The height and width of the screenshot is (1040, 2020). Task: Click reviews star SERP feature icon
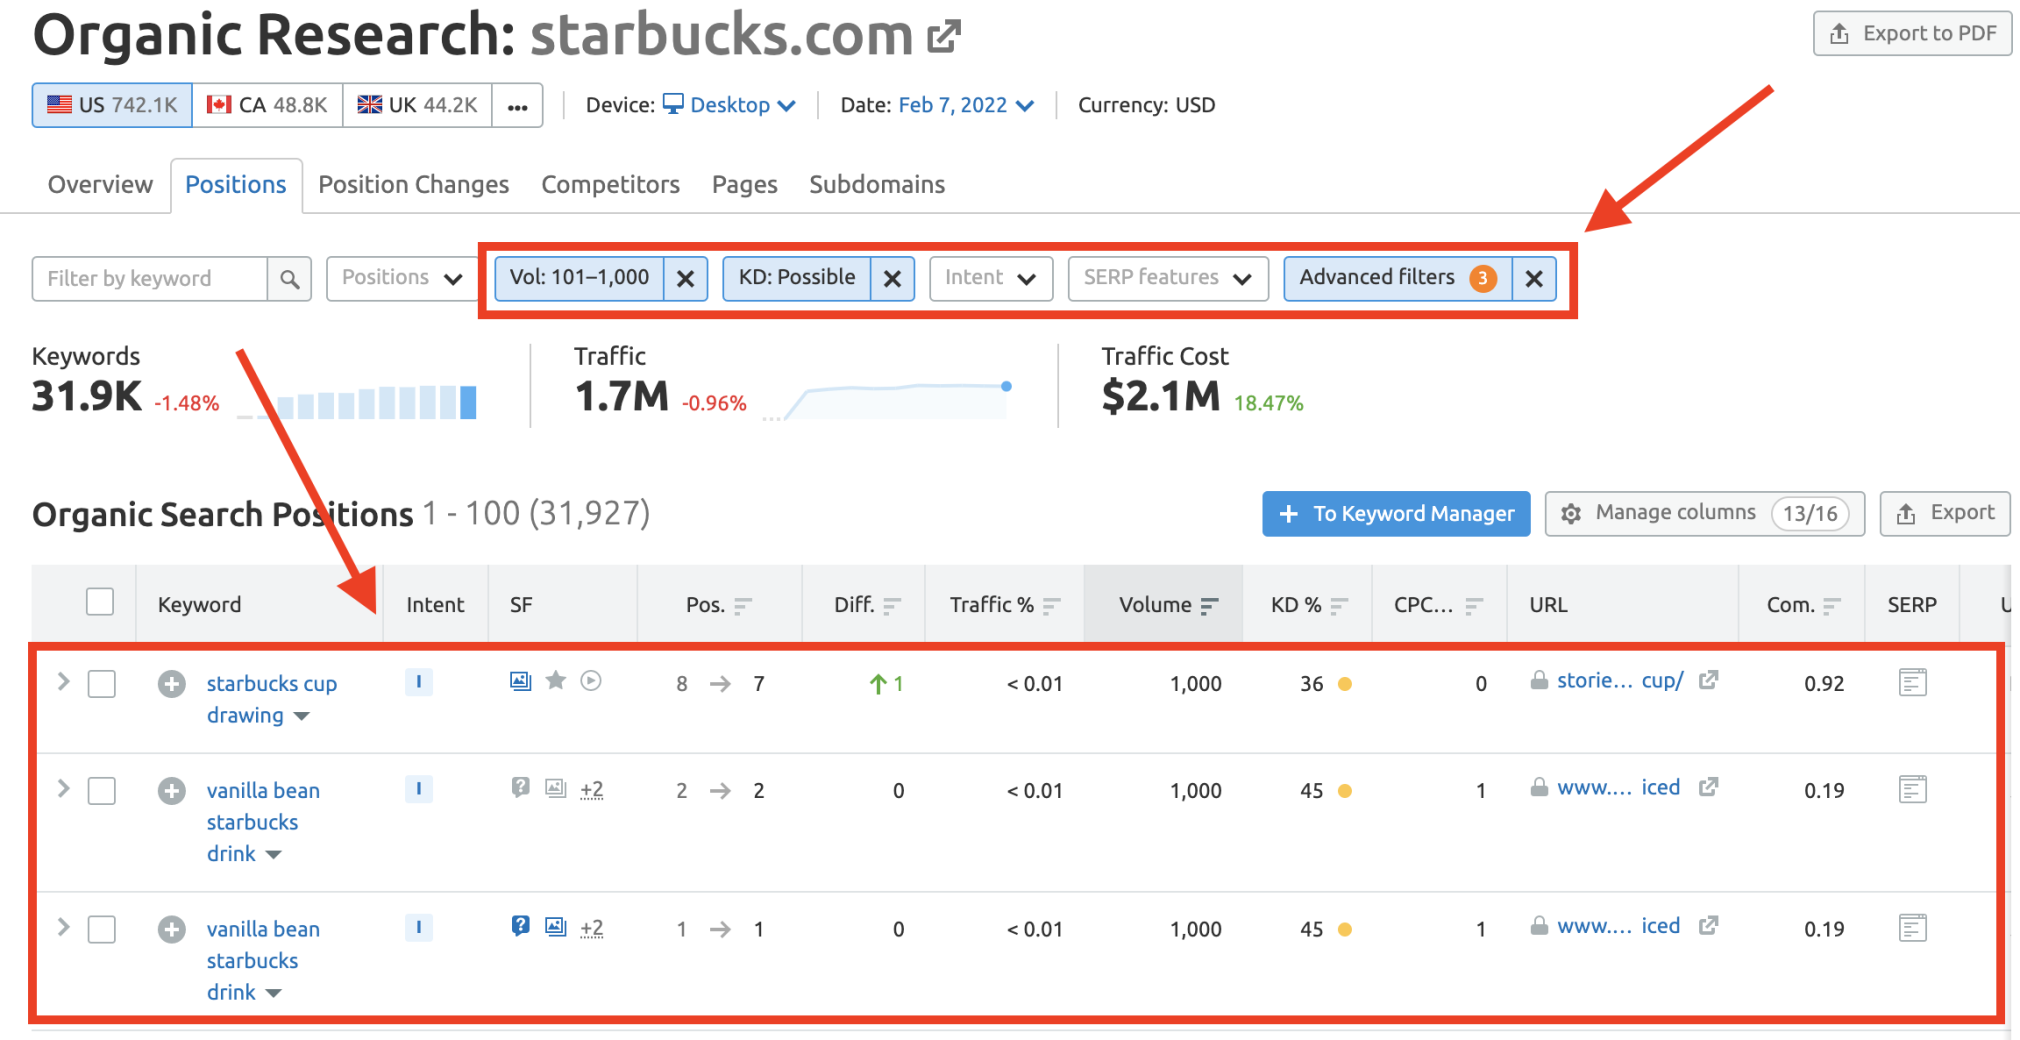pos(556,681)
